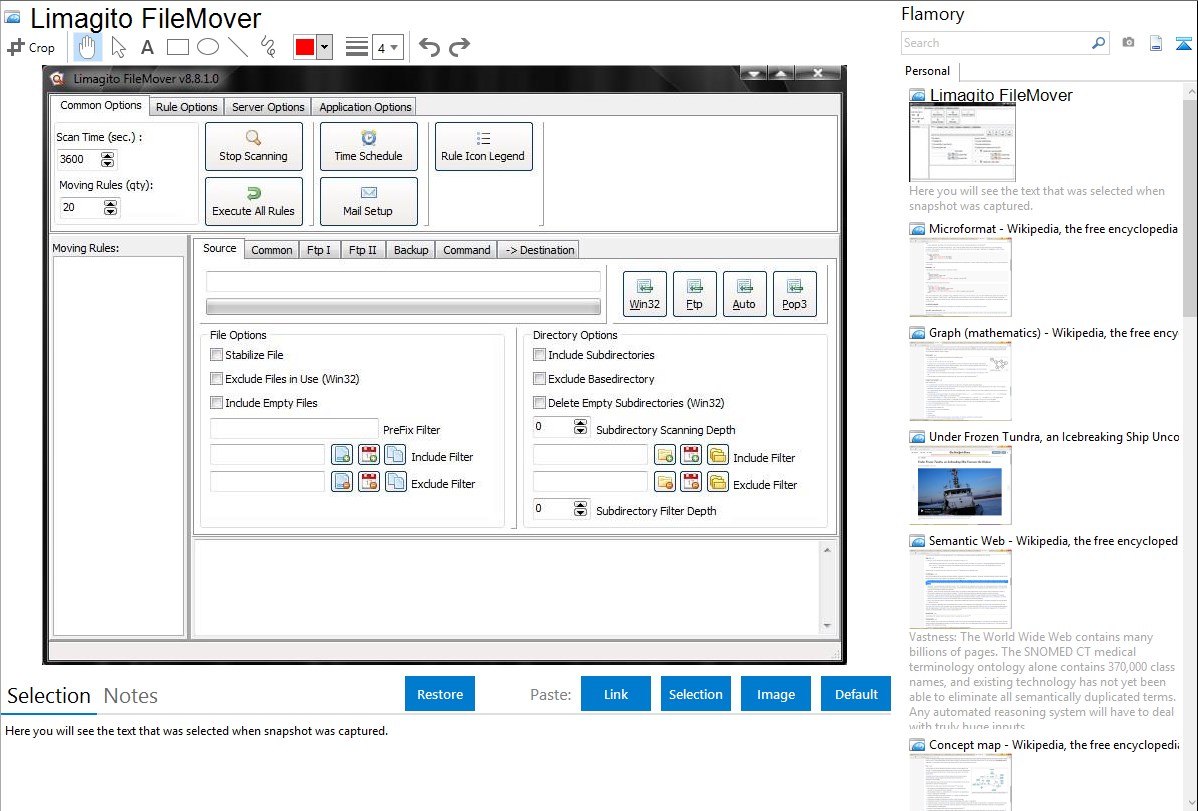Click the Paste Link button
This screenshot has width=1198, height=811.
click(x=616, y=694)
